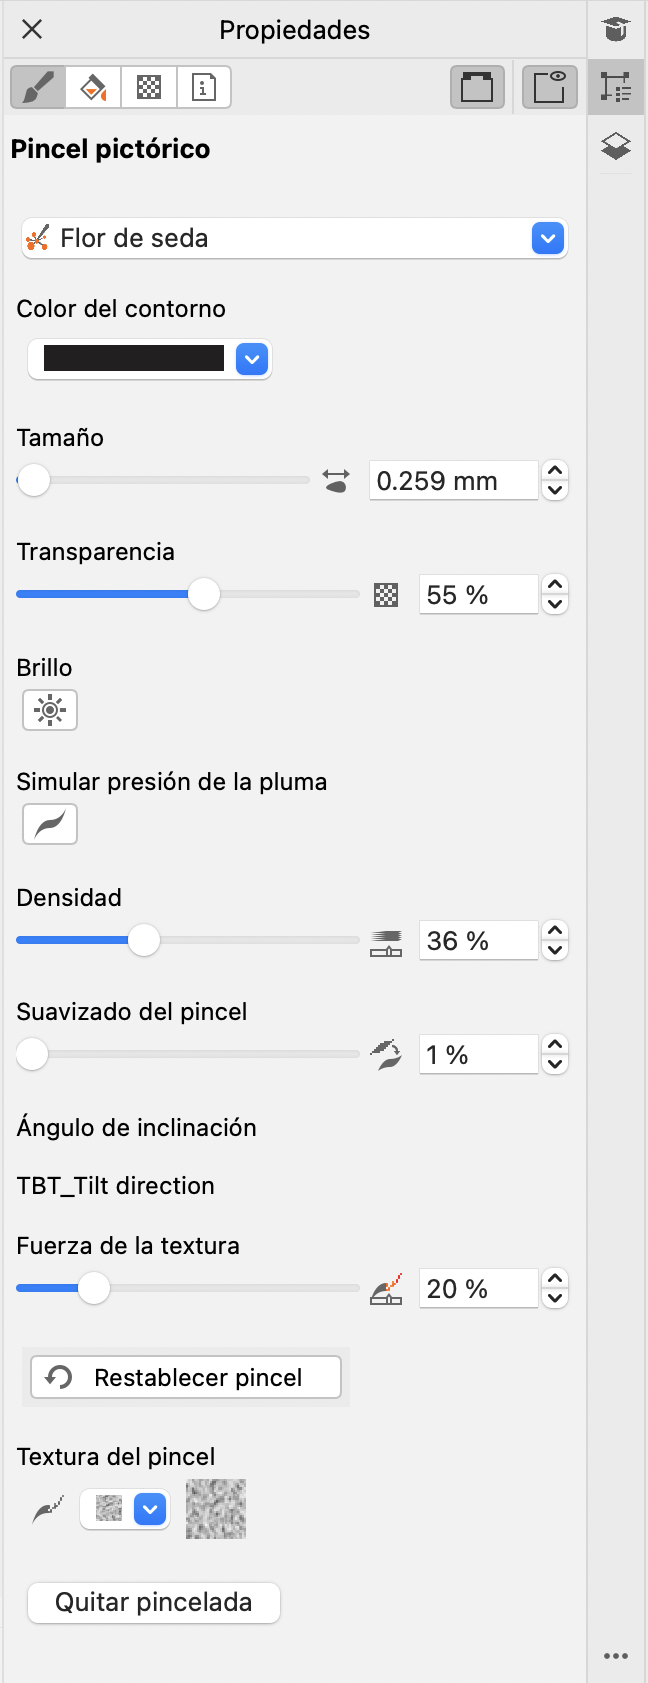Click the brush texture stroke icon
The width and height of the screenshot is (648, 1683).
[48, 1509]
